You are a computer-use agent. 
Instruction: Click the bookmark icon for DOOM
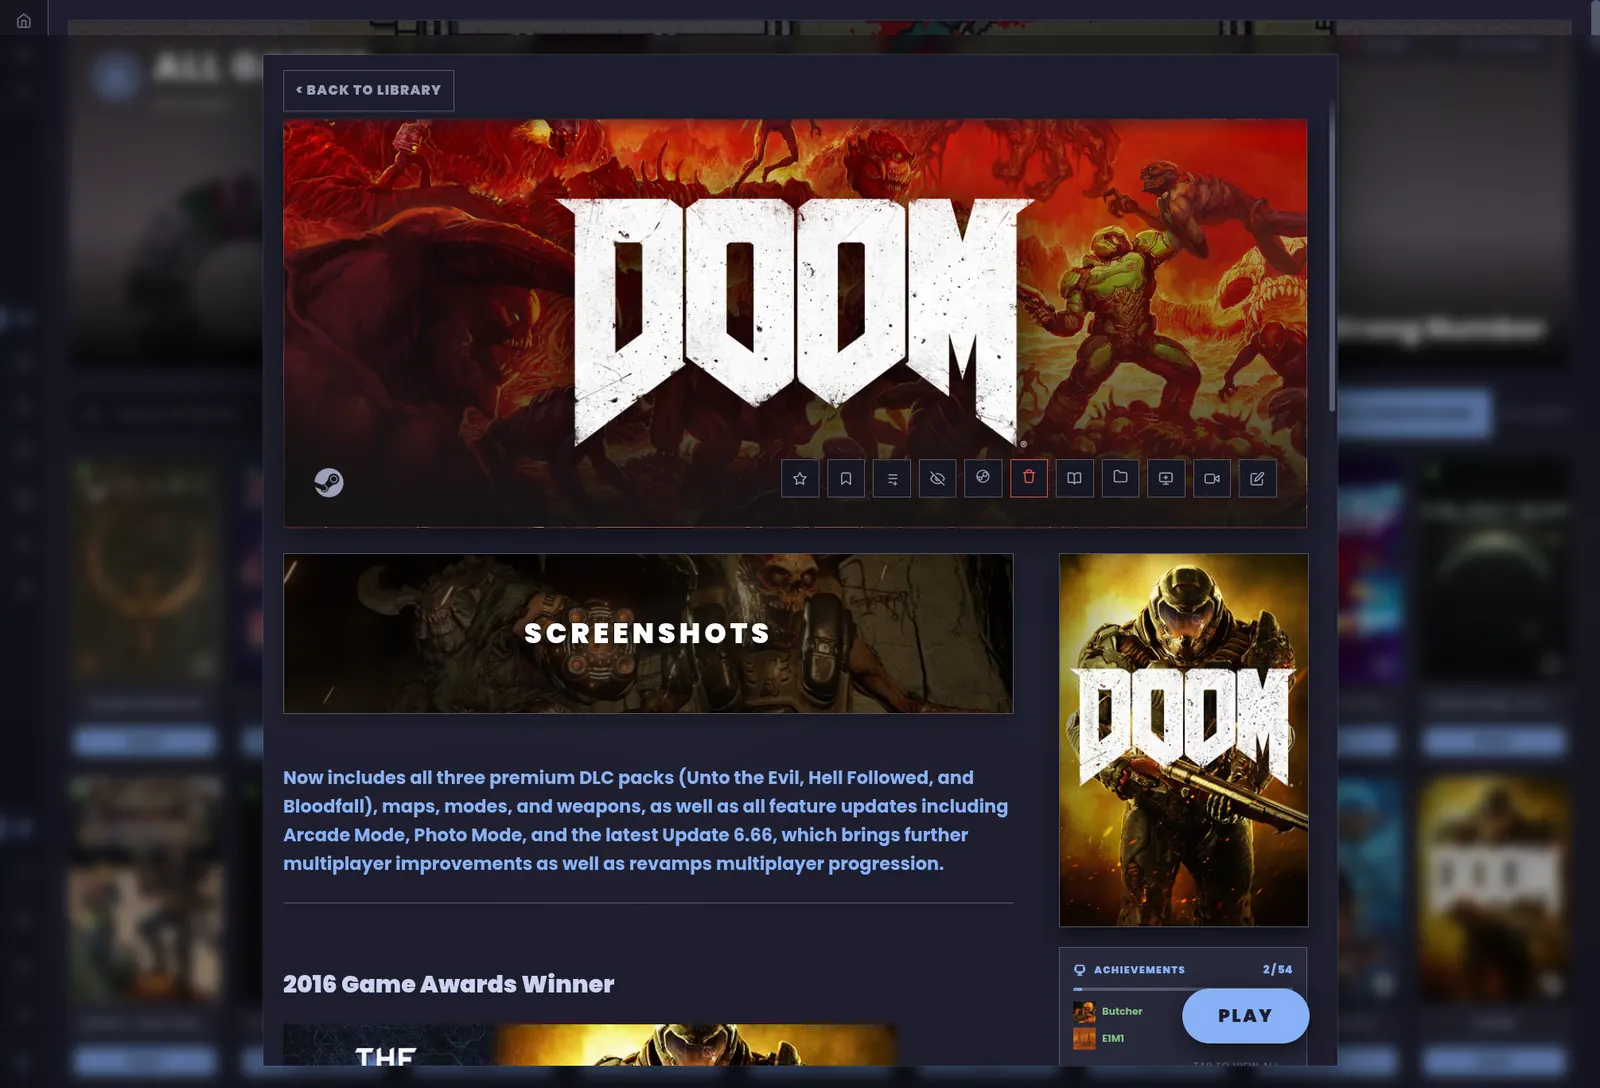click(846, 479)
